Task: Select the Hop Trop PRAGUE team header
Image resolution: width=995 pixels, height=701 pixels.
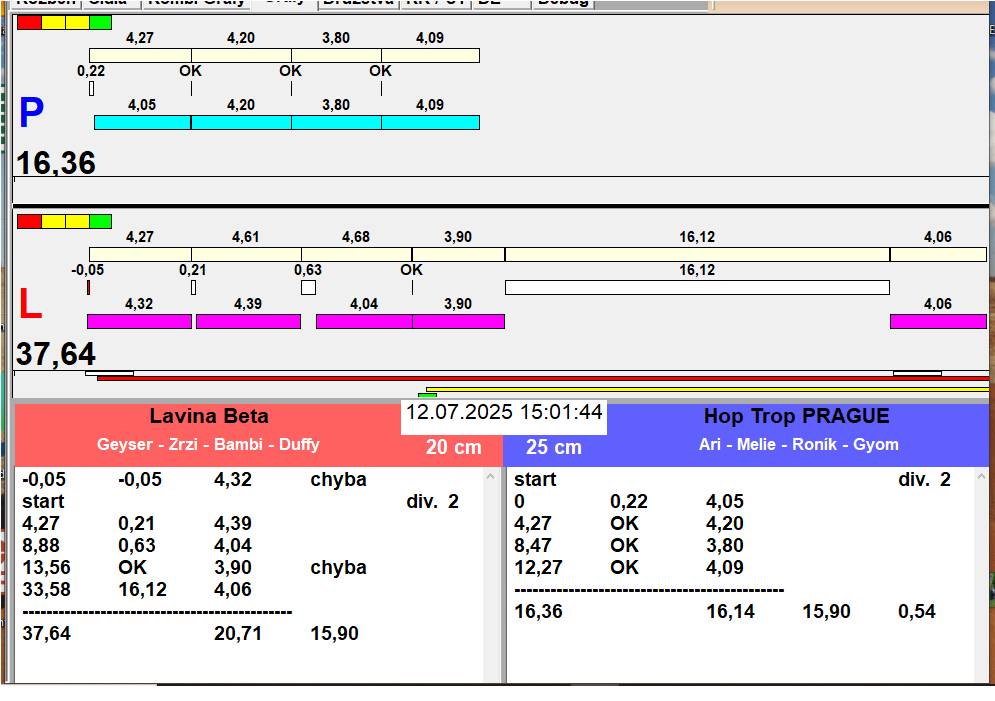Action: pyautogui.click(x=796, y=417)
